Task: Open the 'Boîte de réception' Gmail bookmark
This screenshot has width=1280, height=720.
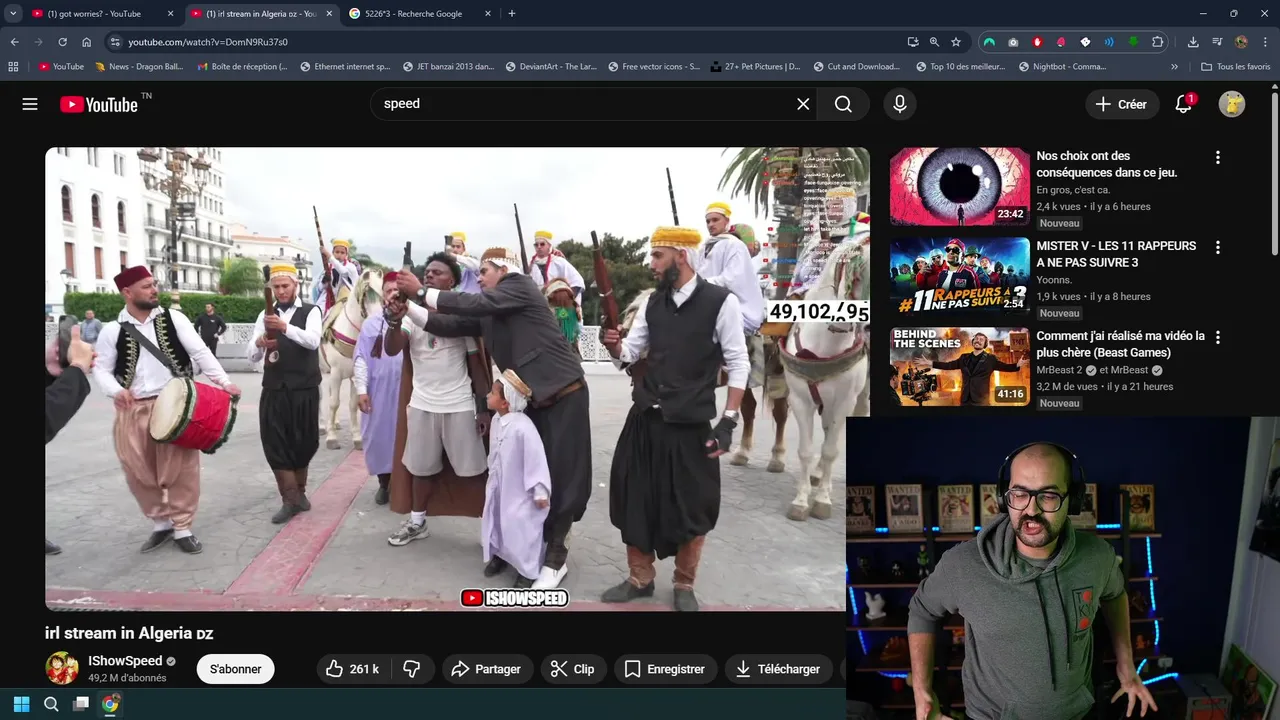Action: tap(242, 67)
